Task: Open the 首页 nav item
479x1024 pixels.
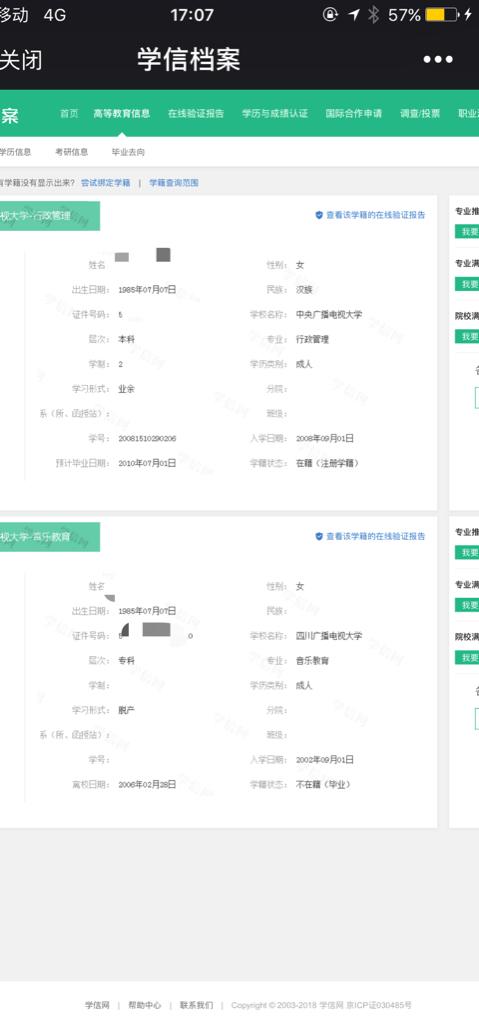Action: [69, 113]
